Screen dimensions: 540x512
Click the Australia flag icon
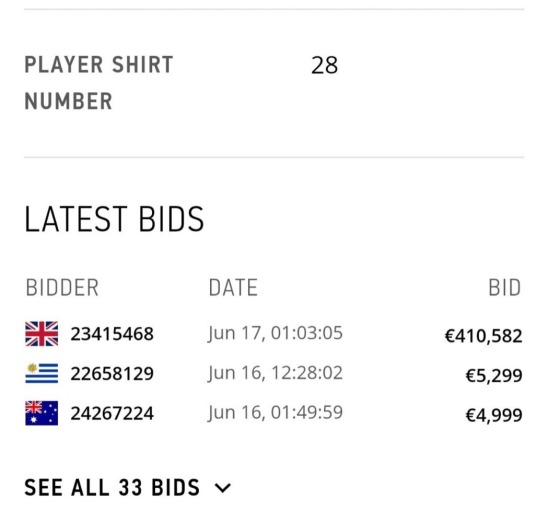(42, 413)
